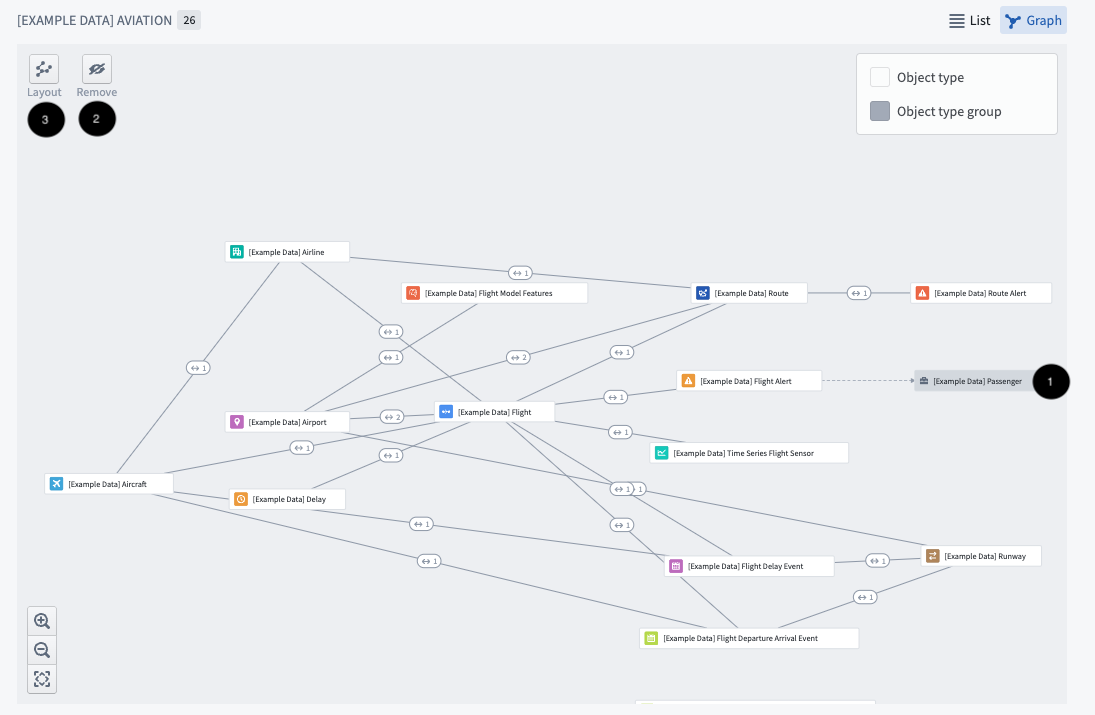Toggle the Object type group checkbox

coord(880,111)
